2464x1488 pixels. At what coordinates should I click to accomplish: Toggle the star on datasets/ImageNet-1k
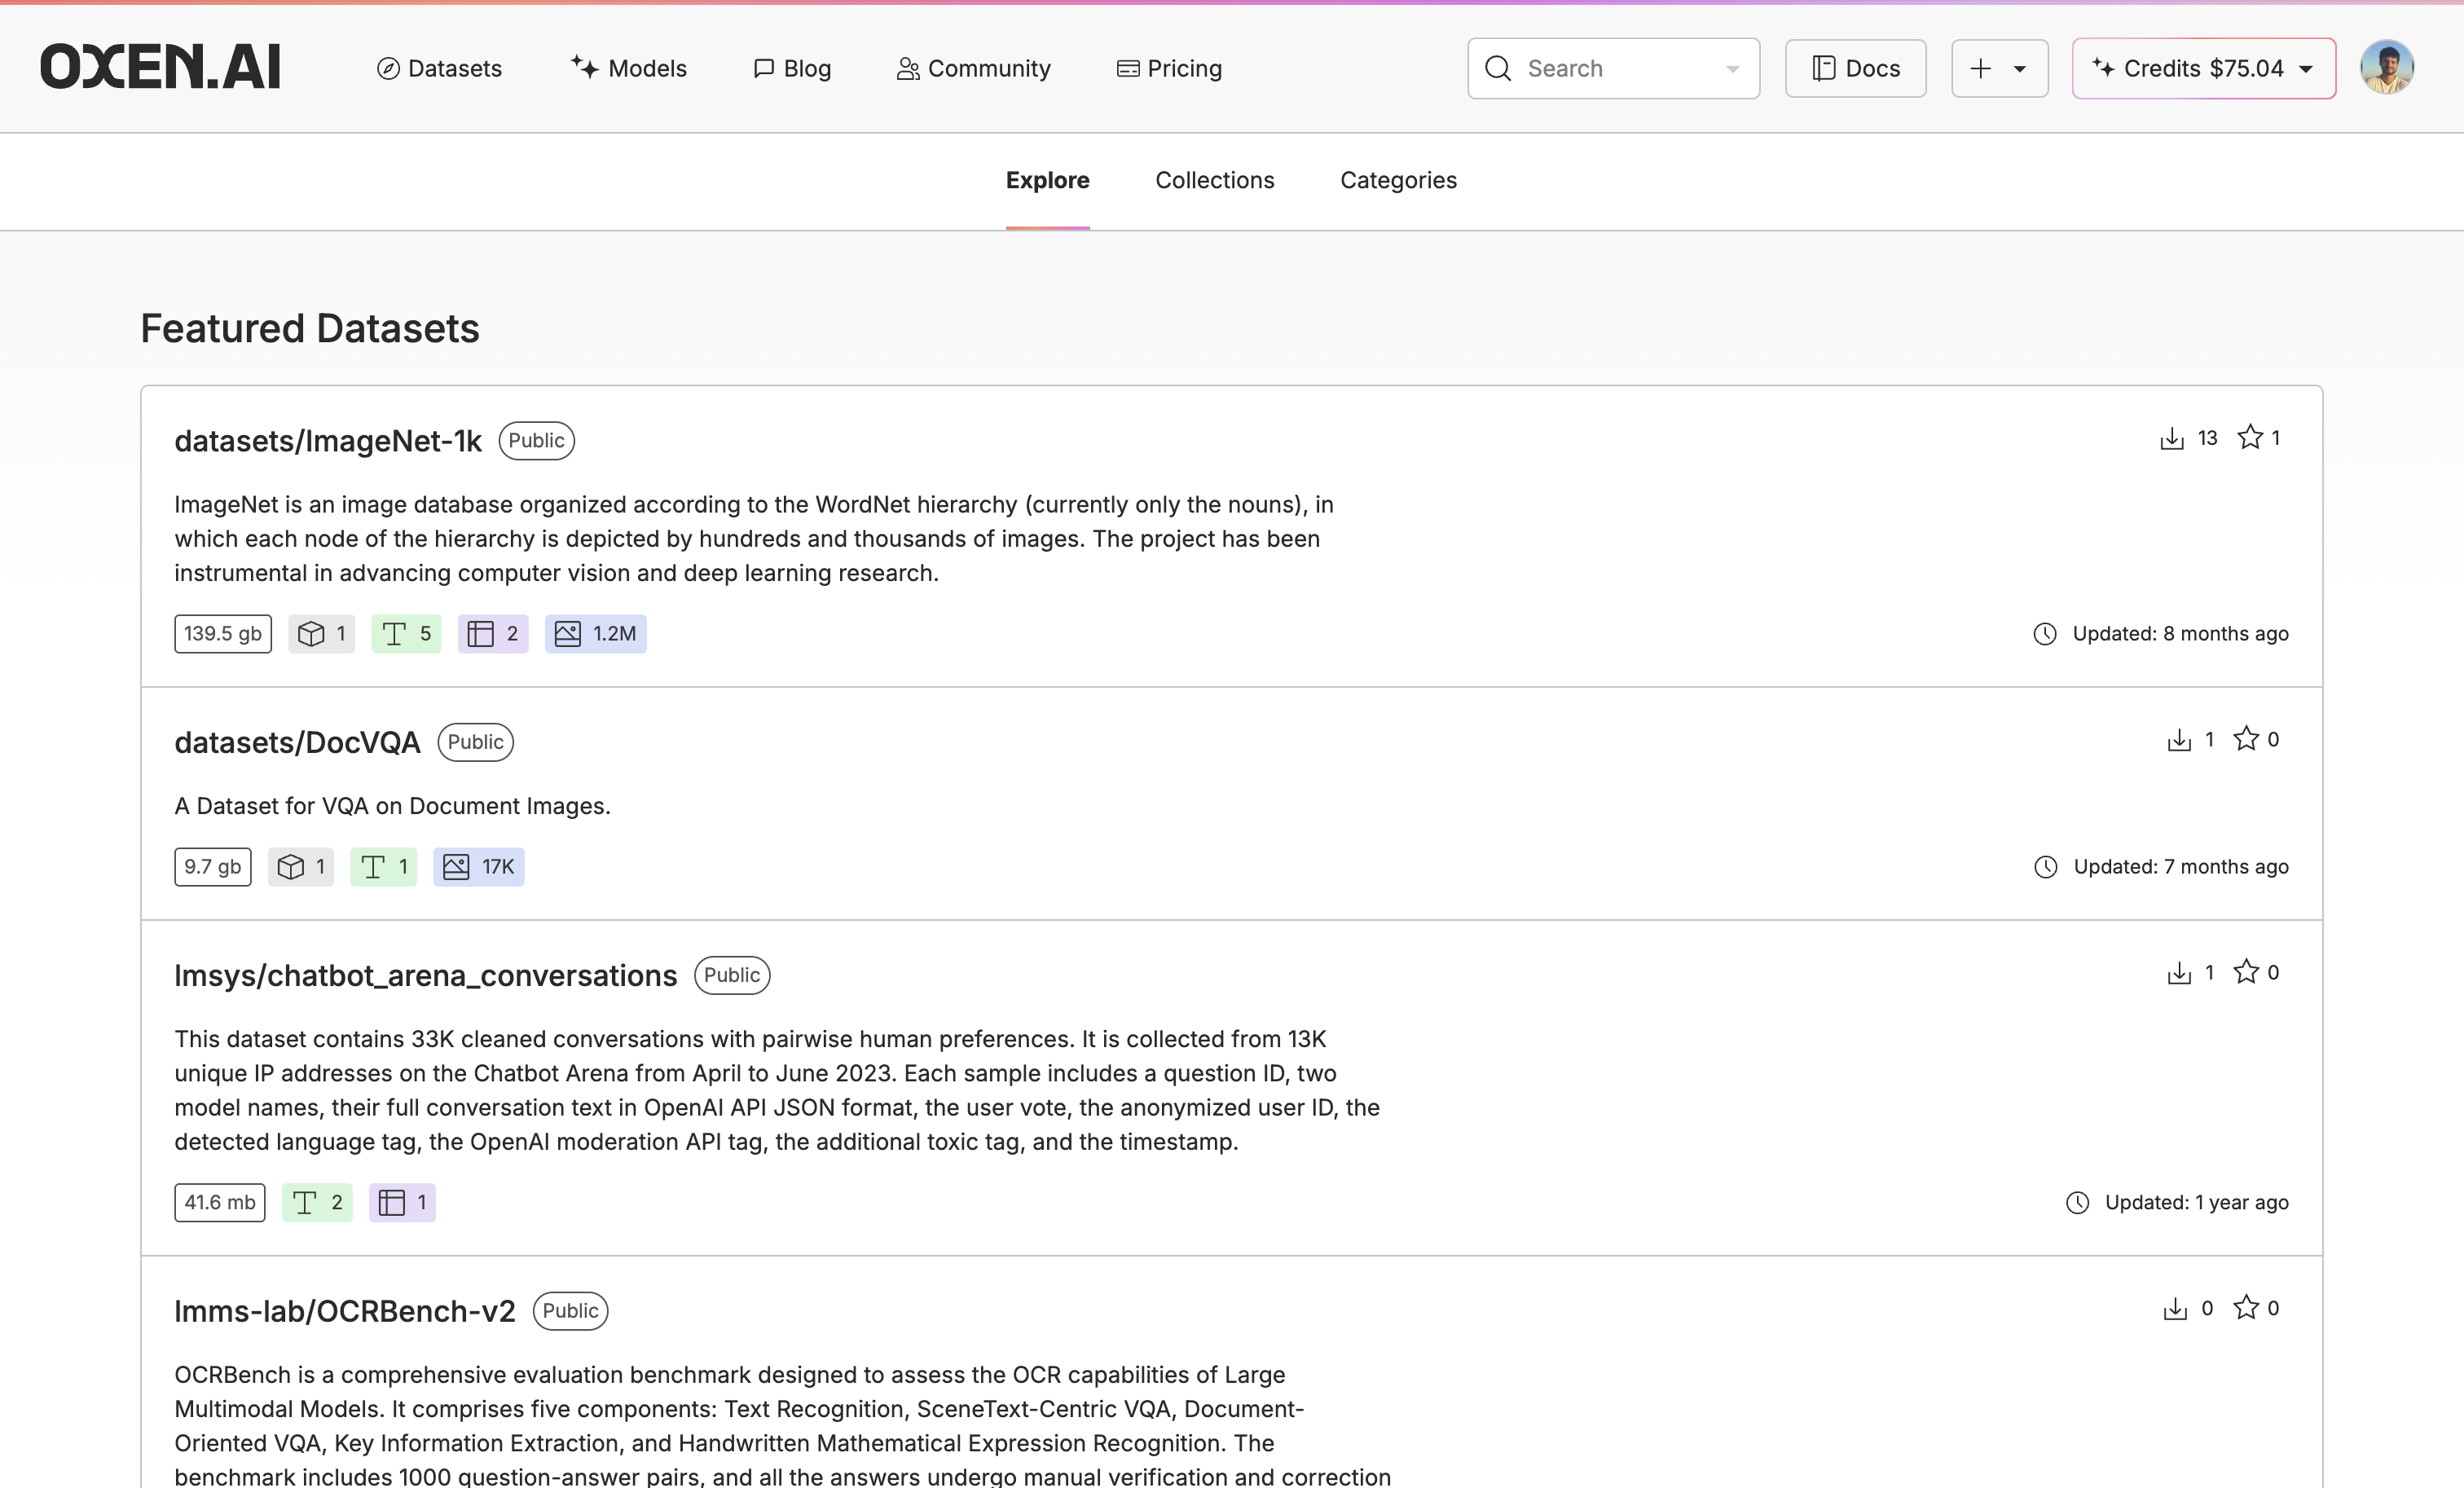(x=2251, y=437)
